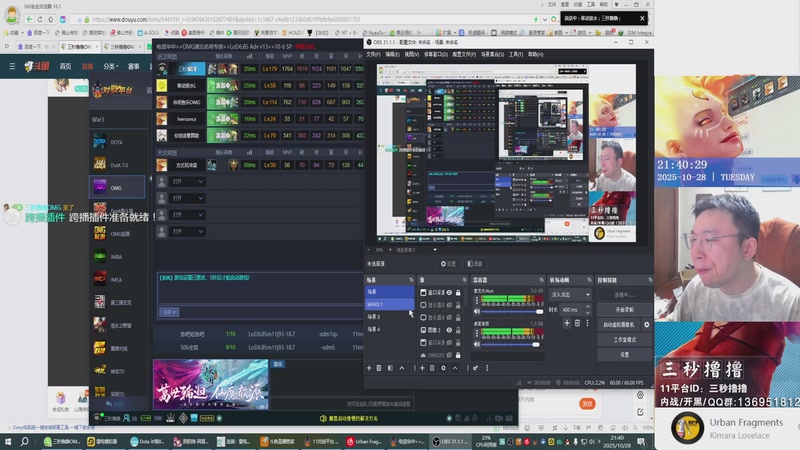Open second empty player slot dropdown
The image size is (800, 450).
pos(187,198)
